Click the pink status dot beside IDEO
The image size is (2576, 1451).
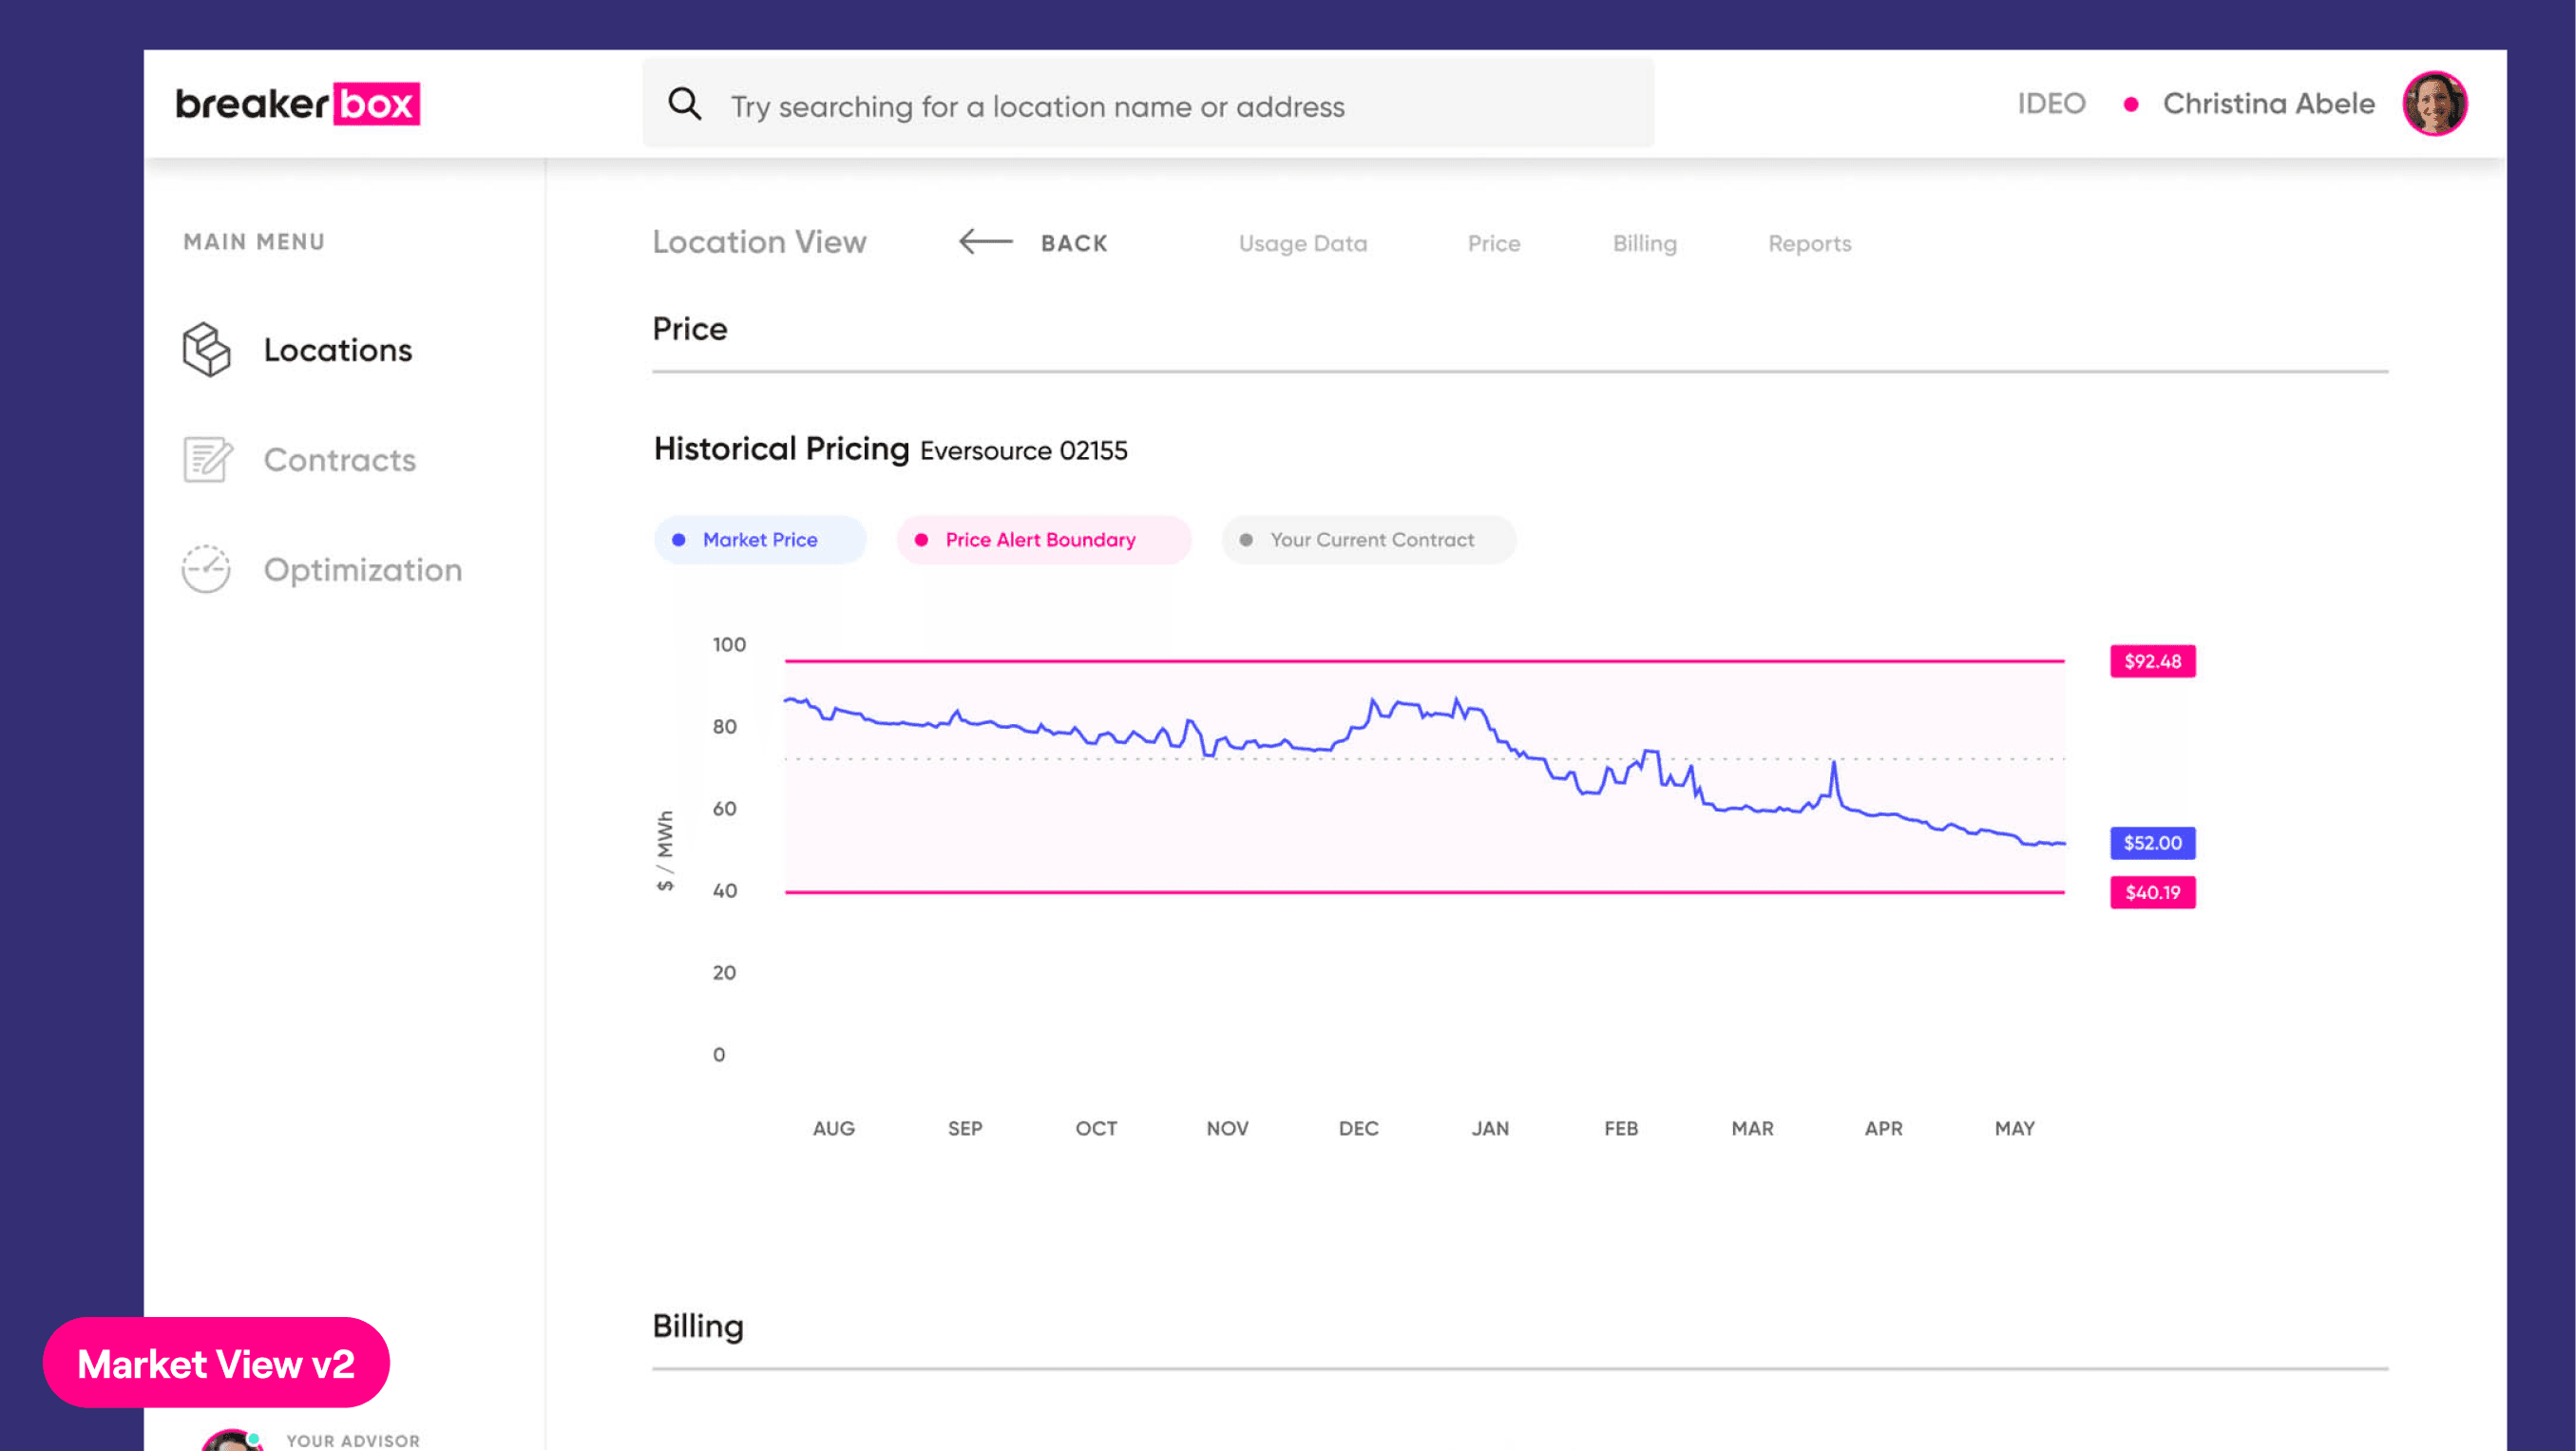point(2131,104)
